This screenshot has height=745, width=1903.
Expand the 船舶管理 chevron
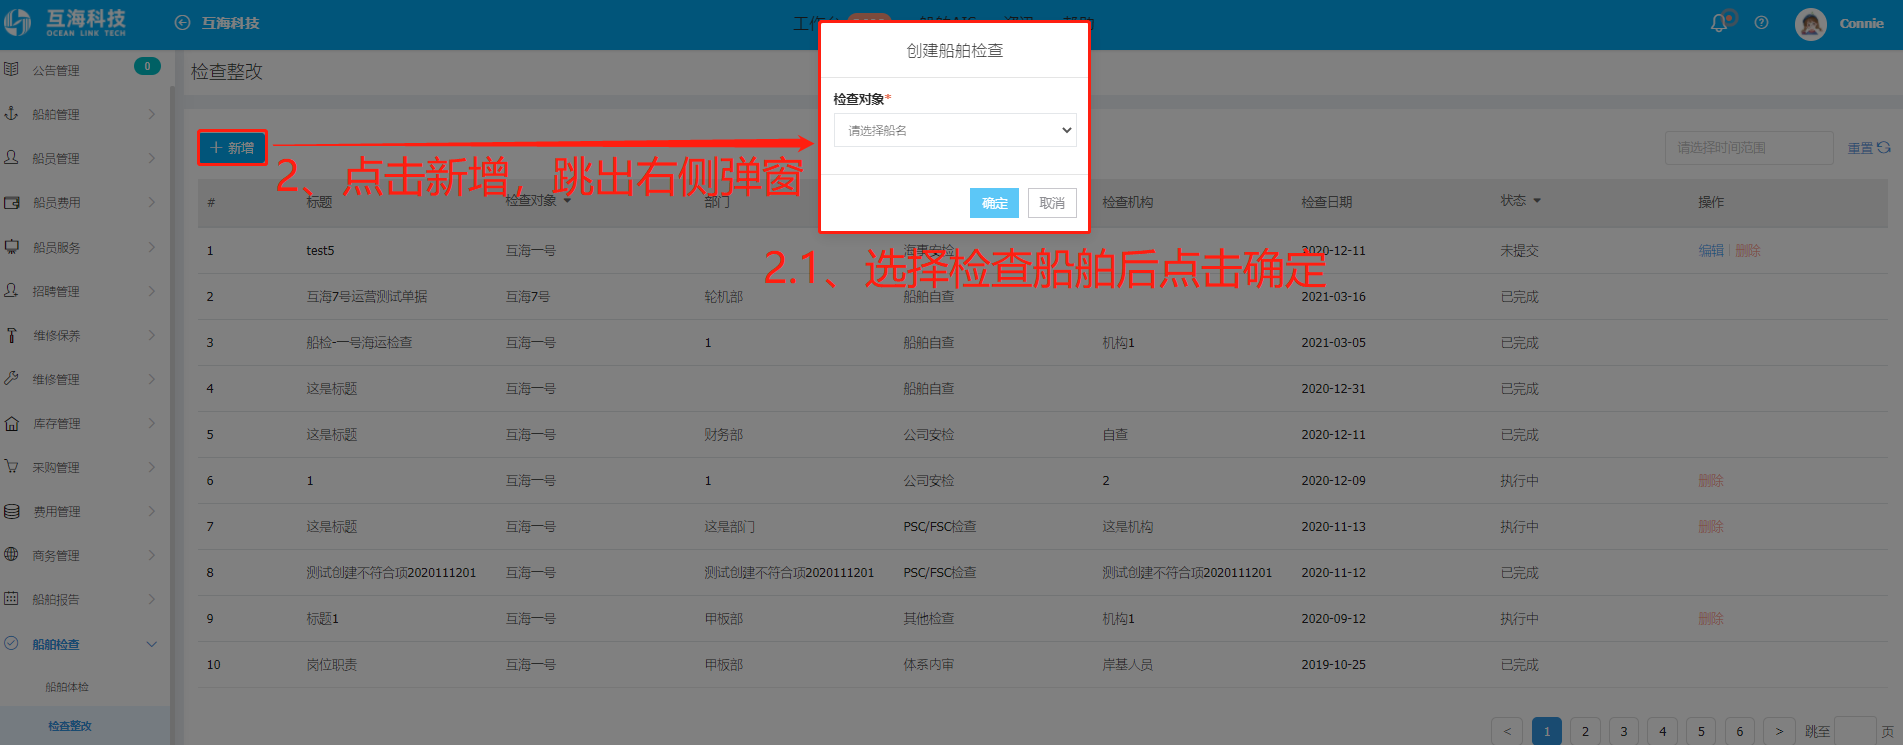click(x=152, y=114)
